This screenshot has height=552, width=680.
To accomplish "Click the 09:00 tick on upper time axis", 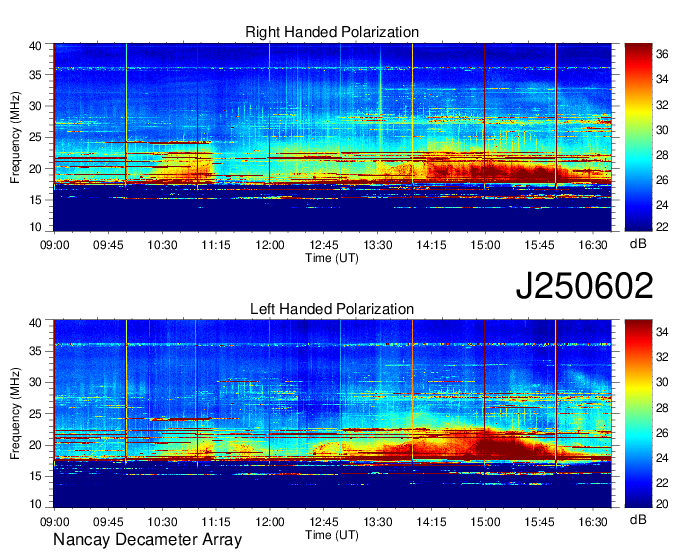I will coord(55,245).
